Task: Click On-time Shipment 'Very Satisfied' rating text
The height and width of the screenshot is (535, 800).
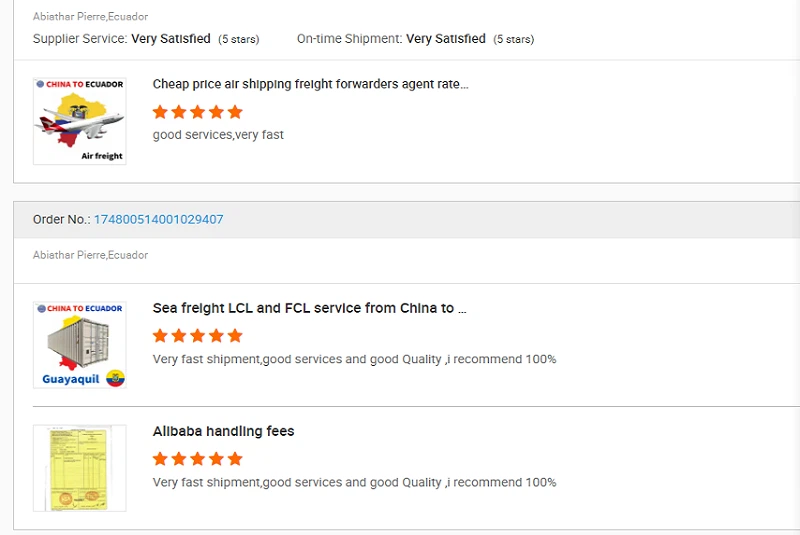Action: (446, 39)
